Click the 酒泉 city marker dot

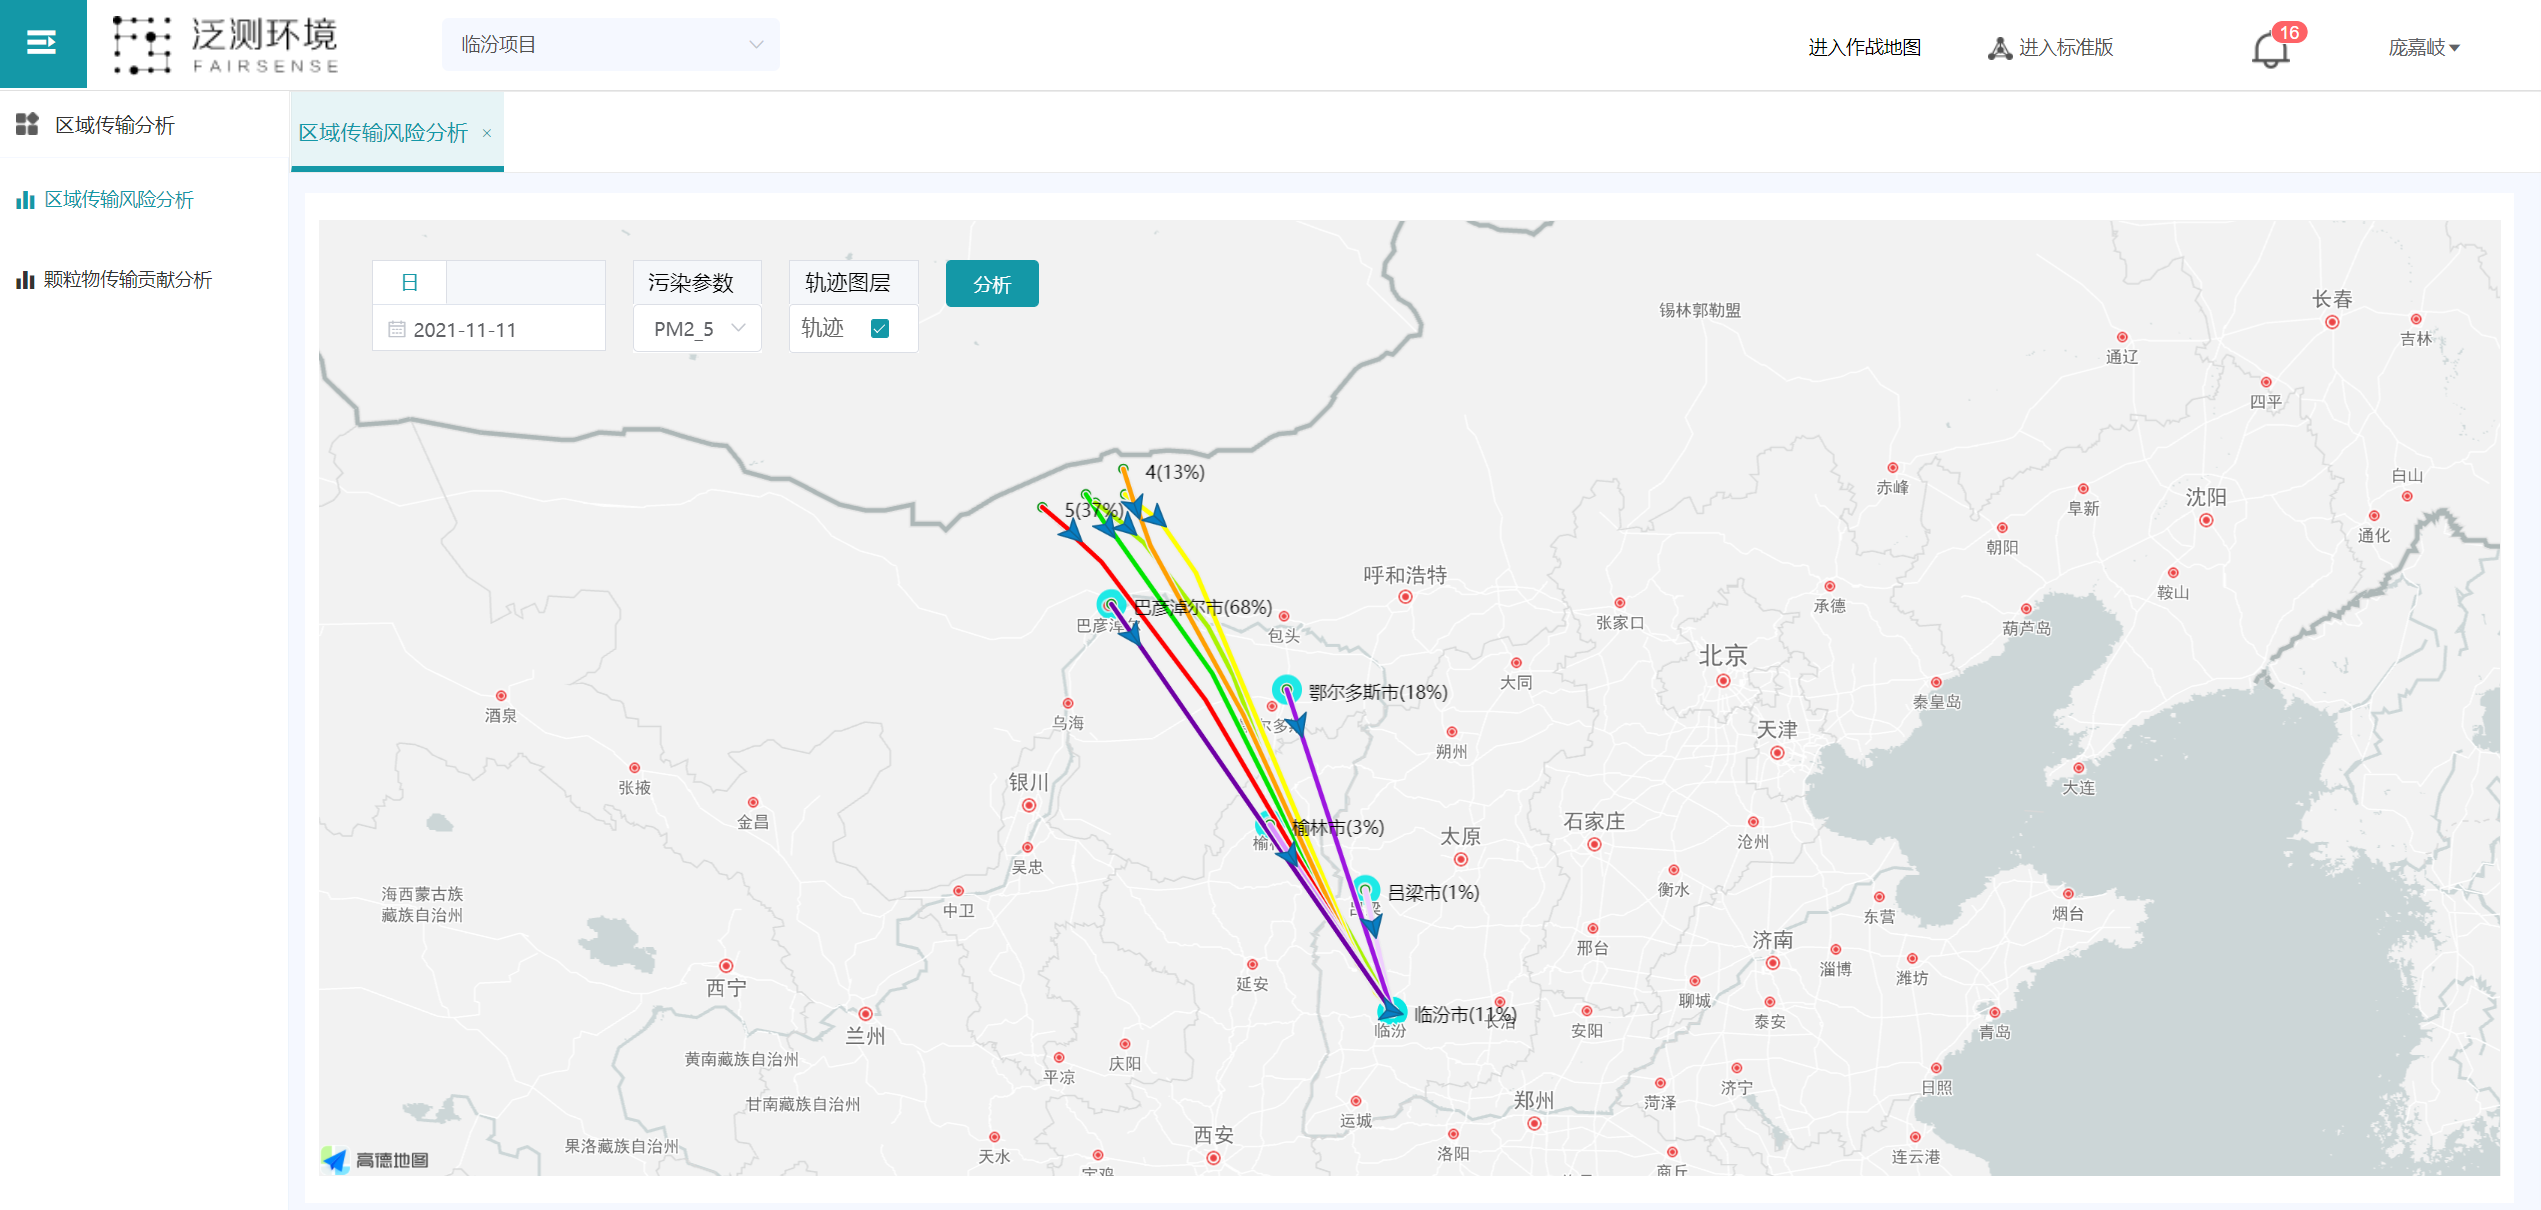pos(501,696)
